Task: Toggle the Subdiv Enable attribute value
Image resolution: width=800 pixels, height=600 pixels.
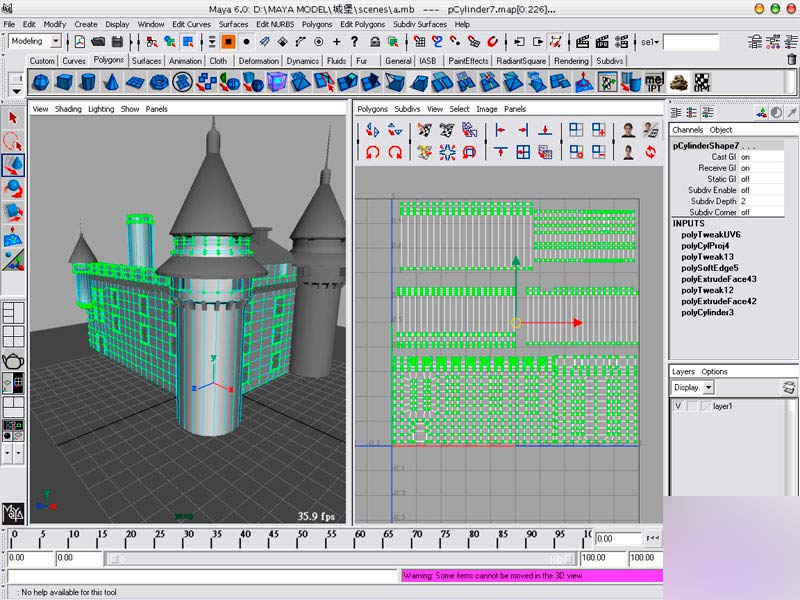Action: pyautogui.click(x=750, y=190)
